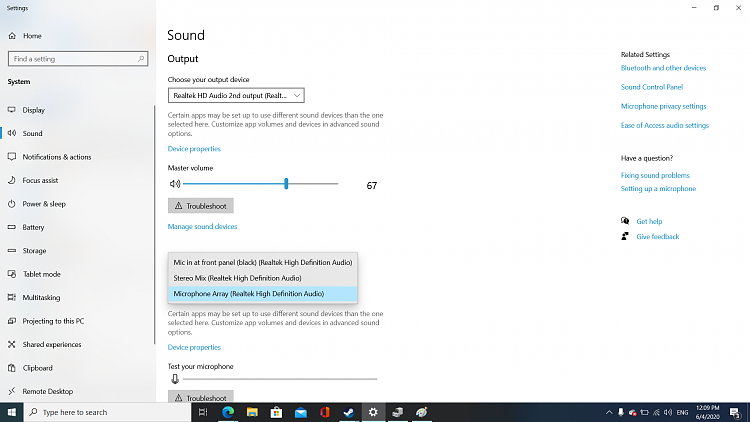Expand the output device dropdown
The height and width of the screenshot is (422, 750).
pos(236,95)
